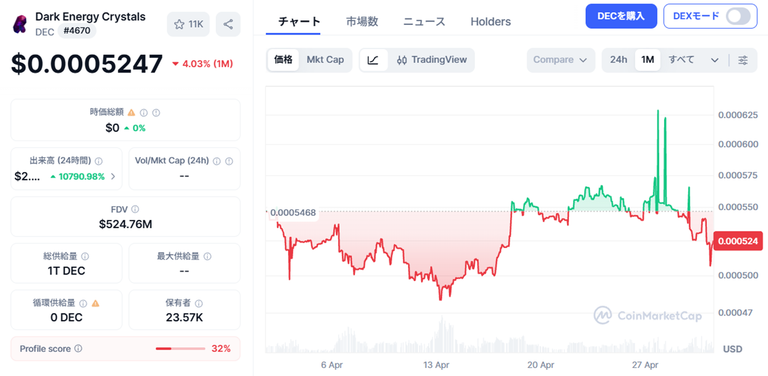Viewport: 768px width, 376px height.
Task: Click the 13 Apr date on chart axis
Action: click(436, 365)
